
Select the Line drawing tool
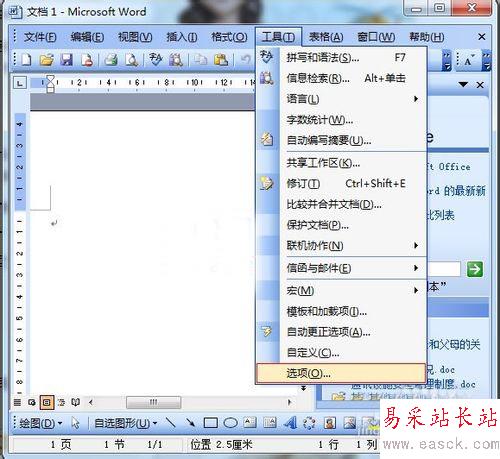click(171, 423)
